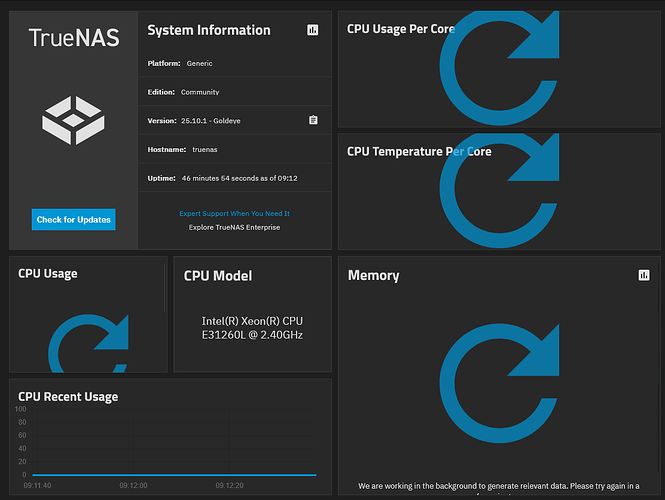Select Intel(R) Xeon(R) CPU E31260L text
This screenshot has width=665, height=500.
pos(252,328)
